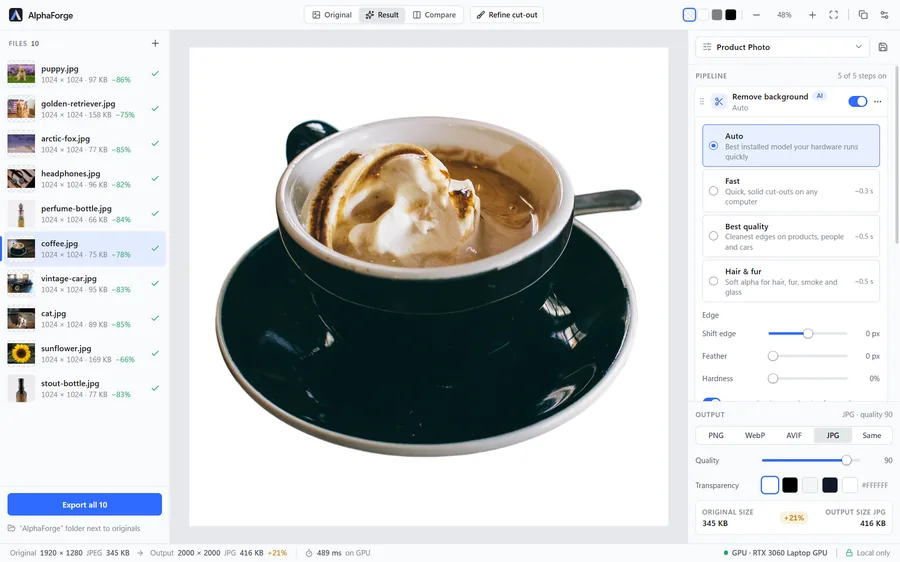Select perfume-bottle.jpg in the file list
This screenshot has height=562, width=900.
click(x=85, y=214)
